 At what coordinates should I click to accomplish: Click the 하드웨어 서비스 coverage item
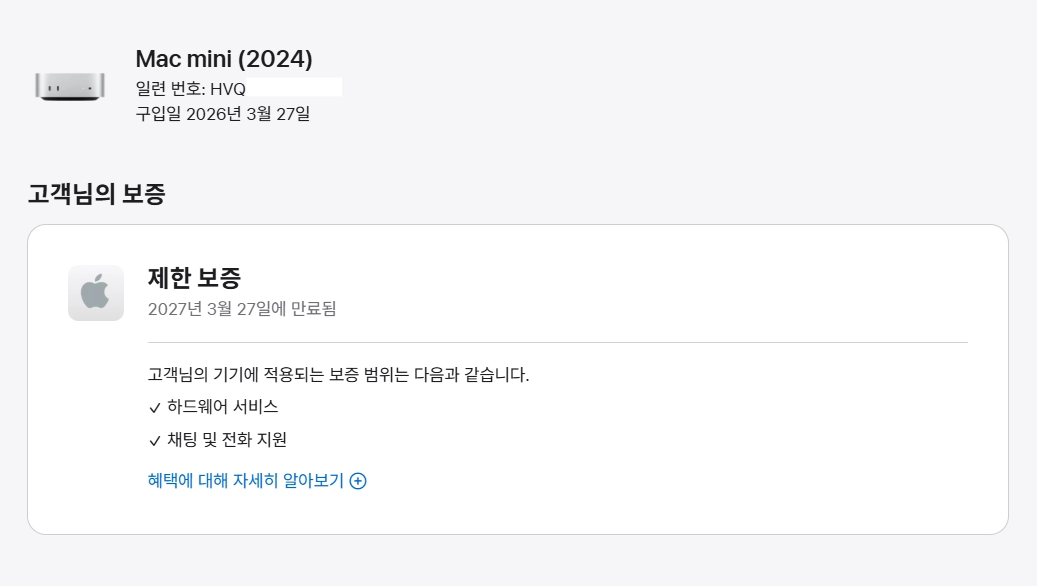tap(222, 407)
